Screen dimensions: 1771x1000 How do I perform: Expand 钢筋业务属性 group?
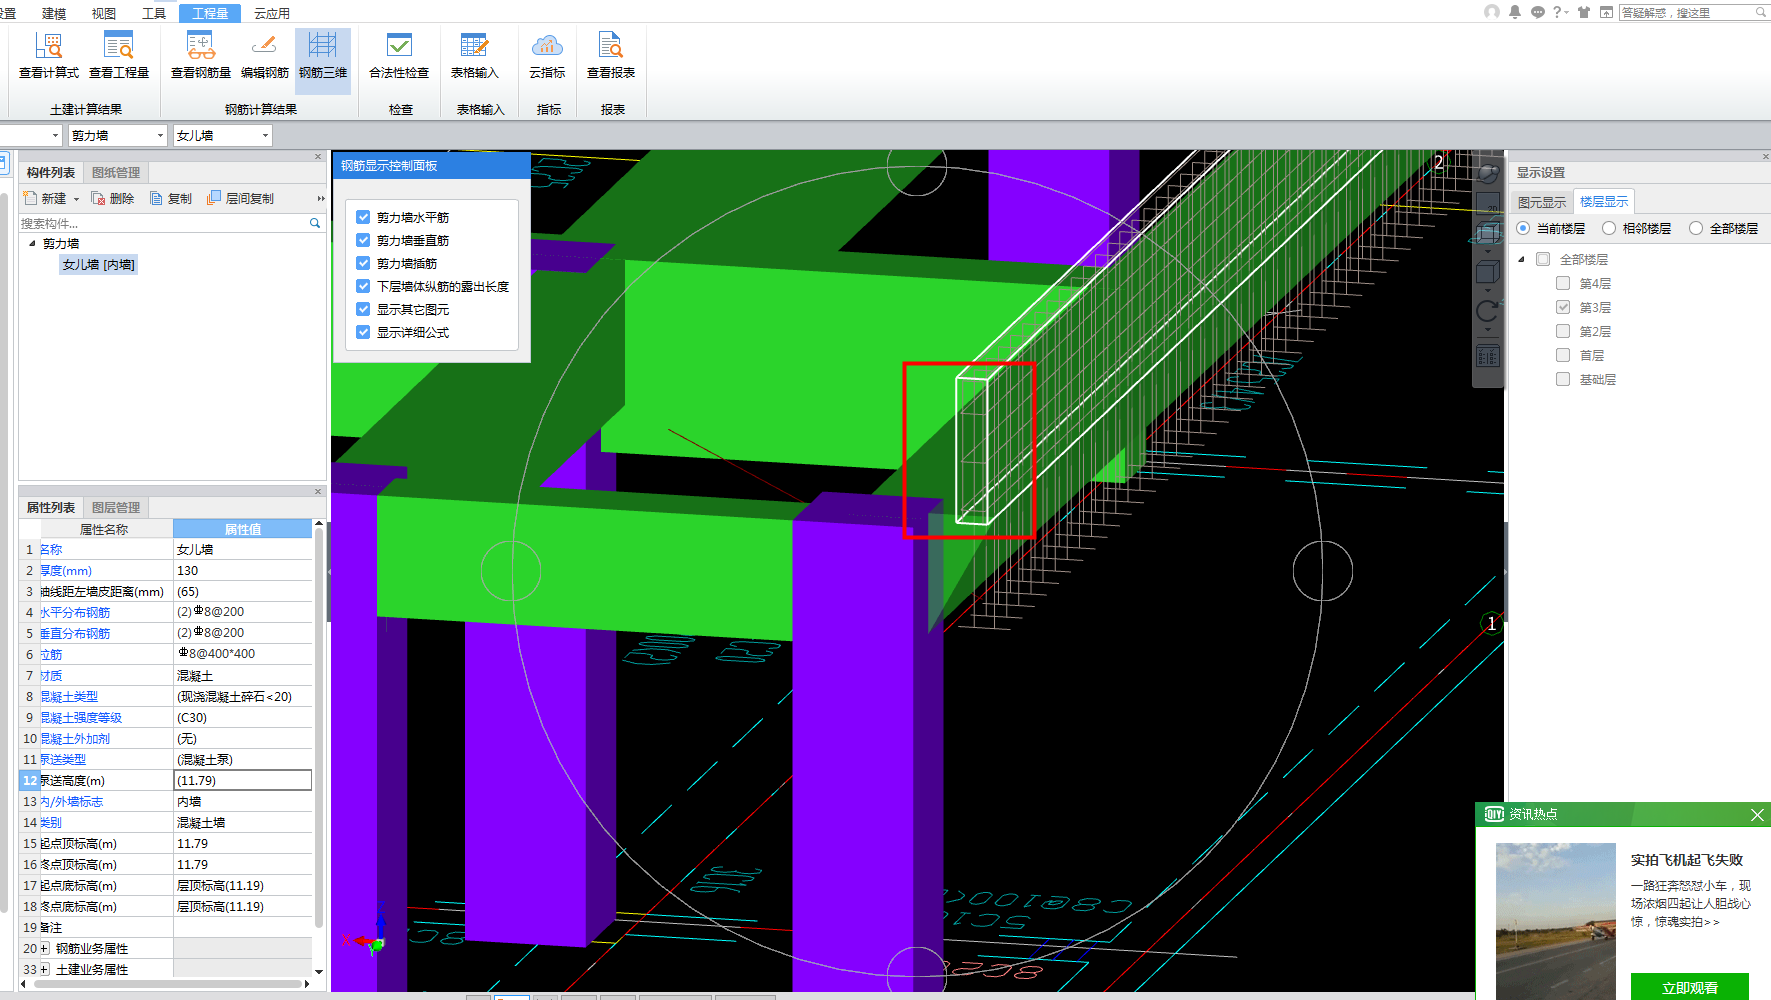click(x=44, y=948)
